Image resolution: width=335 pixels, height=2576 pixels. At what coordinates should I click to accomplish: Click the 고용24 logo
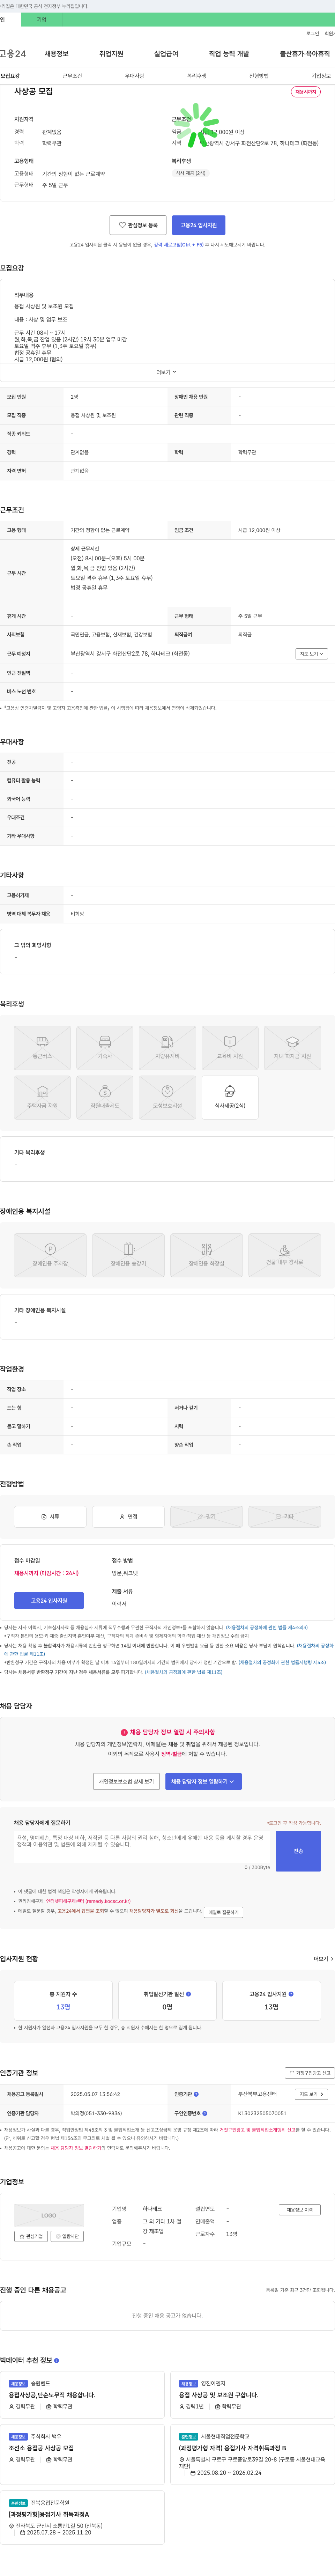pyautogui.click(x=13, y=54)
